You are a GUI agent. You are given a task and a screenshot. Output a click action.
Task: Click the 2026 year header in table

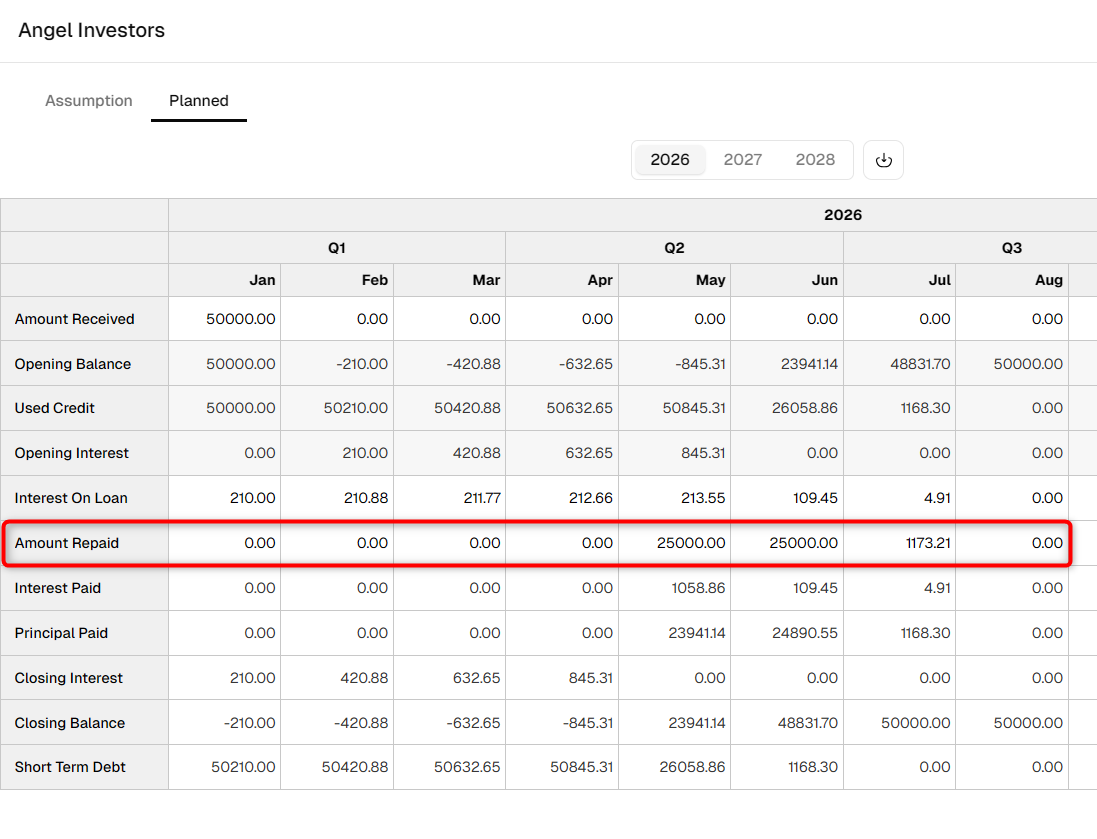coord(842,215)
